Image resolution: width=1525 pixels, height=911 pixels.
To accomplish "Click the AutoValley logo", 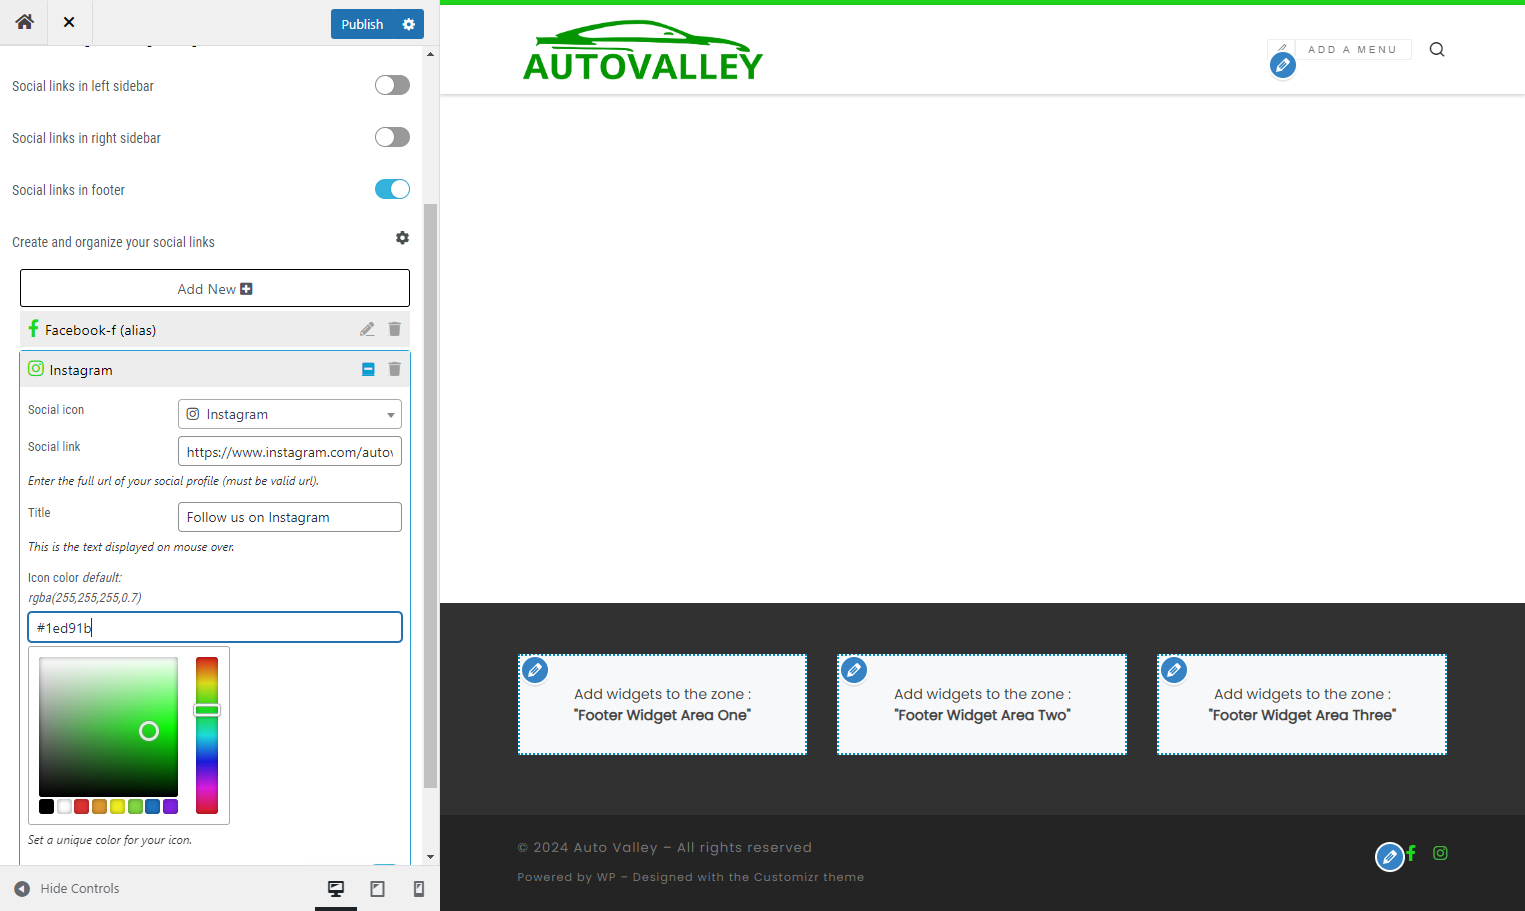I will (x=643, y=51).
